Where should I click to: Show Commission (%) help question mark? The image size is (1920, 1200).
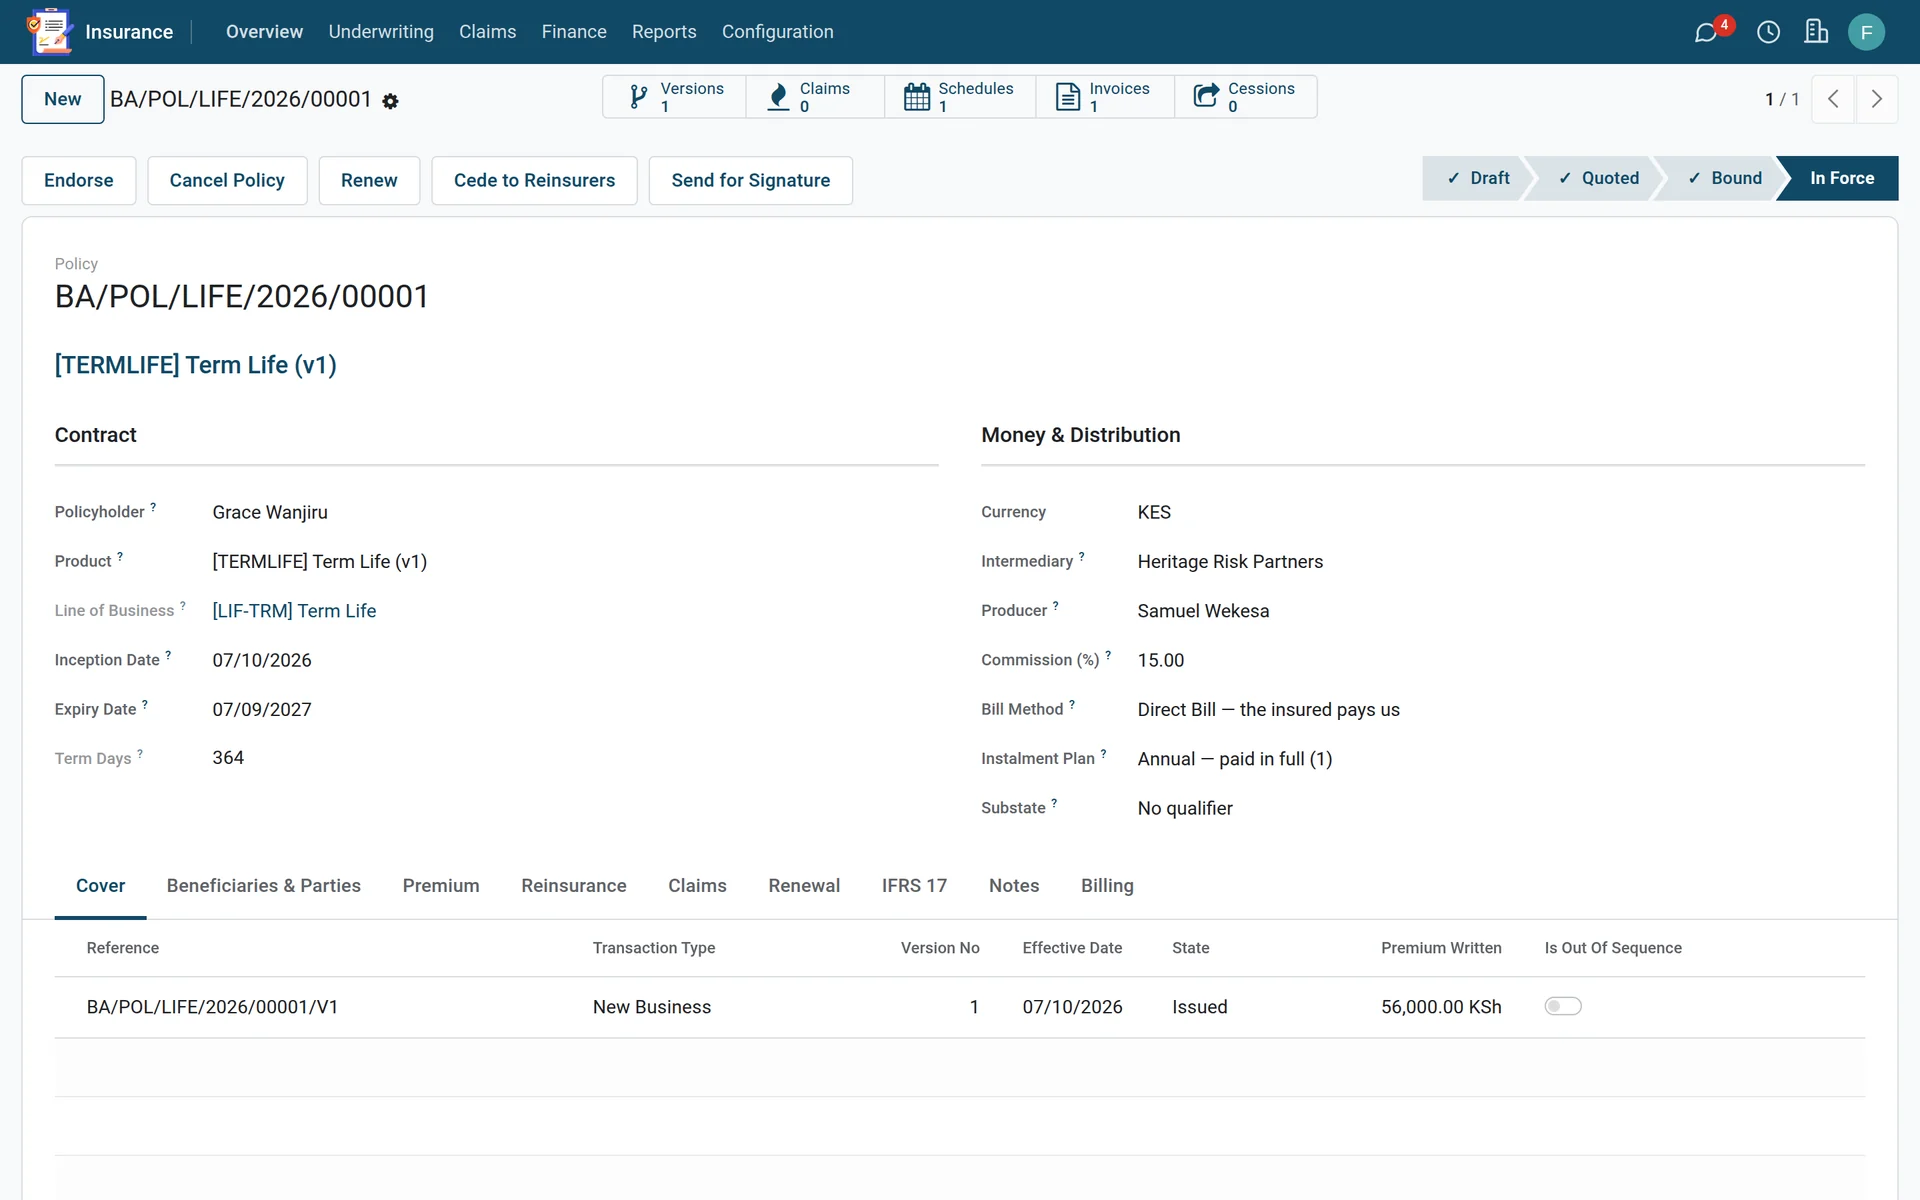coord(1108,655)
